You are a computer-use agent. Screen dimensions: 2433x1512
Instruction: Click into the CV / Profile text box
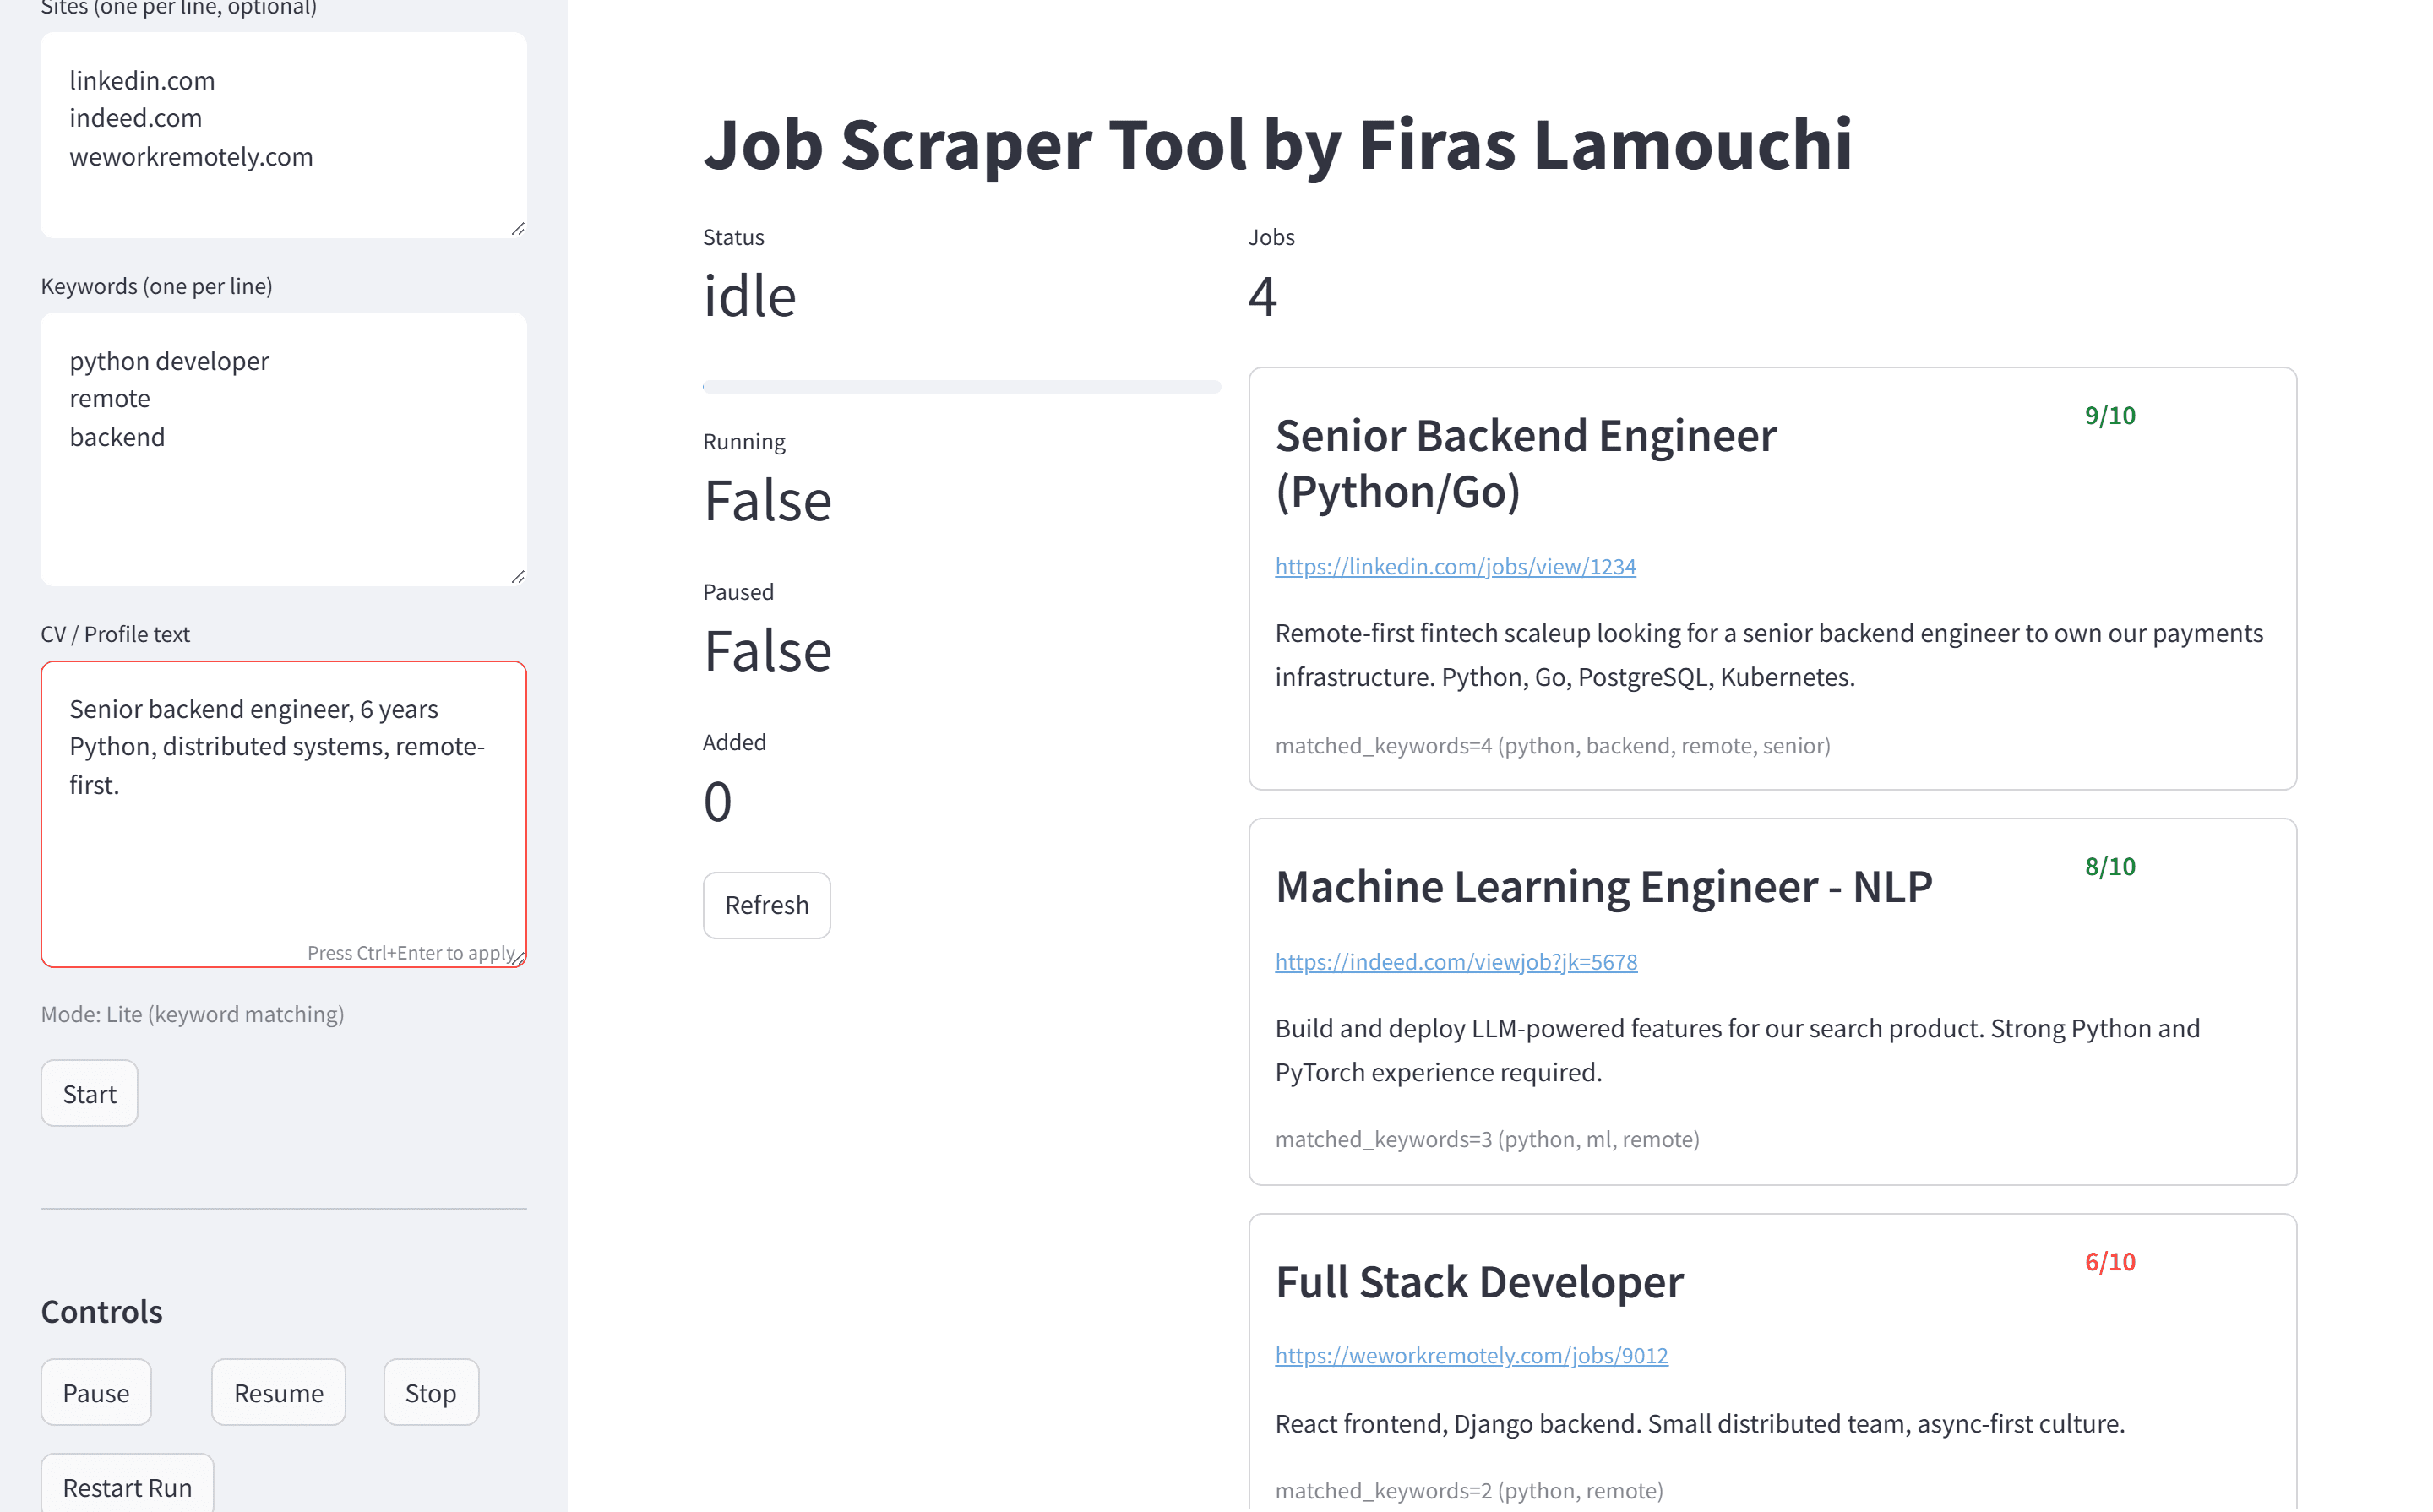pyautogui.click(x=284, y=814)
